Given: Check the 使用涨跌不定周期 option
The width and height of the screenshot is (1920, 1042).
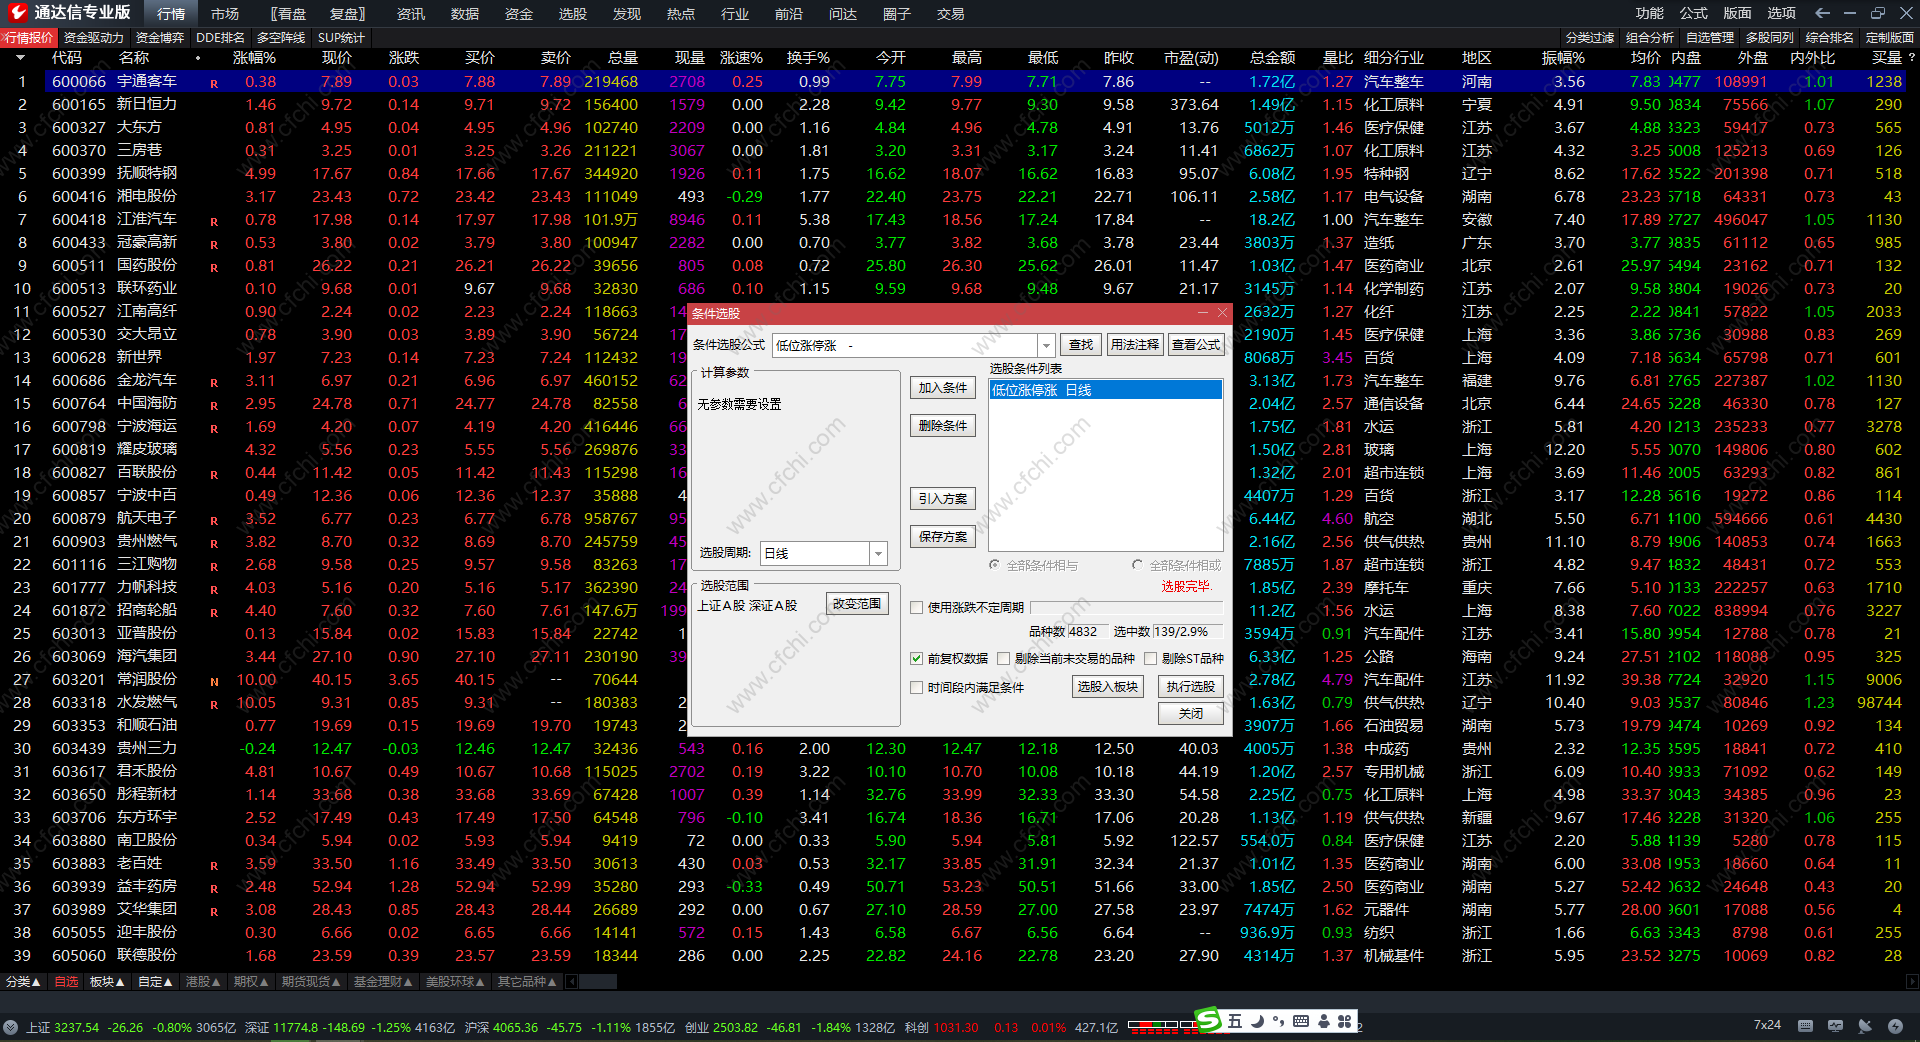Looking at the screenshot, I should (916, 608).
